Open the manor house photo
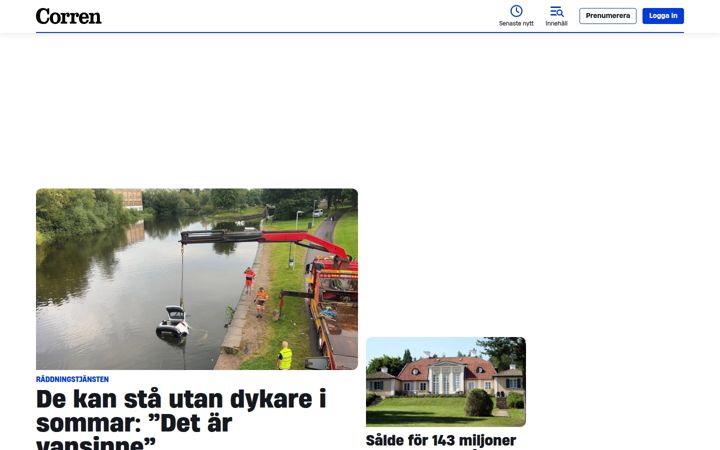This screenshot has width=720, height=450. [x=446, y=382]
